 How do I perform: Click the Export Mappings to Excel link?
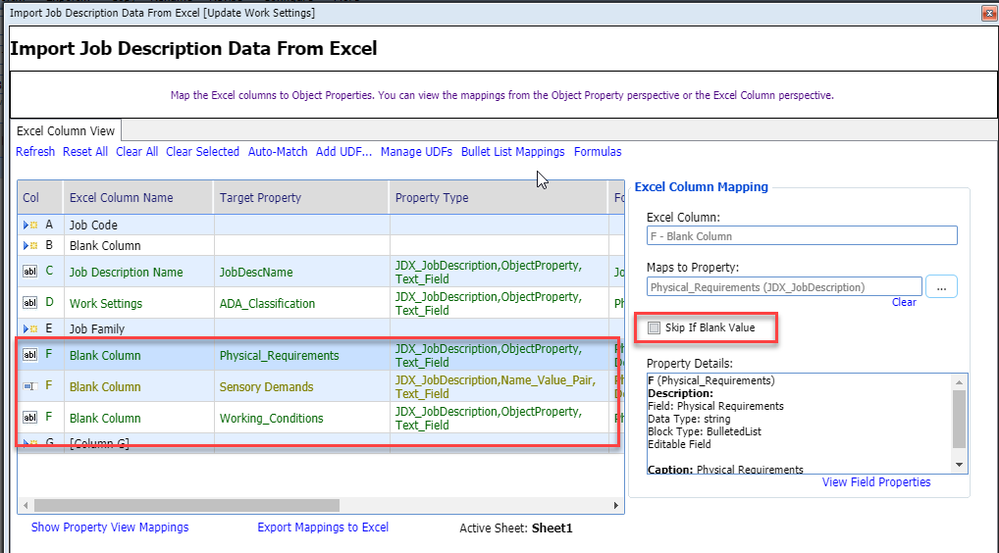click(323, 527)
